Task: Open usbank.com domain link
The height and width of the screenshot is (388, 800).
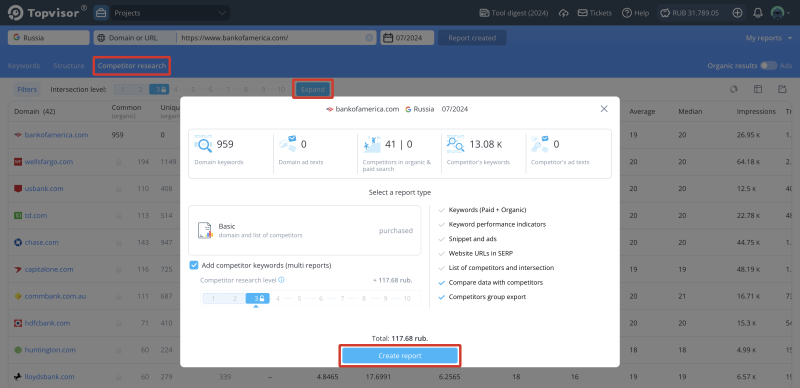Action: [44, 188]
